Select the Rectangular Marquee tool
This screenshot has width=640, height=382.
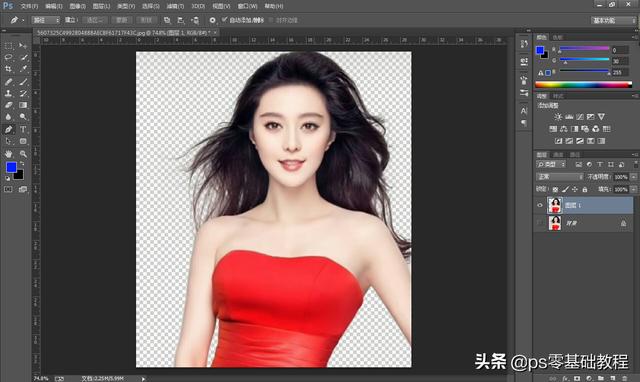click(x=8, y=46)
